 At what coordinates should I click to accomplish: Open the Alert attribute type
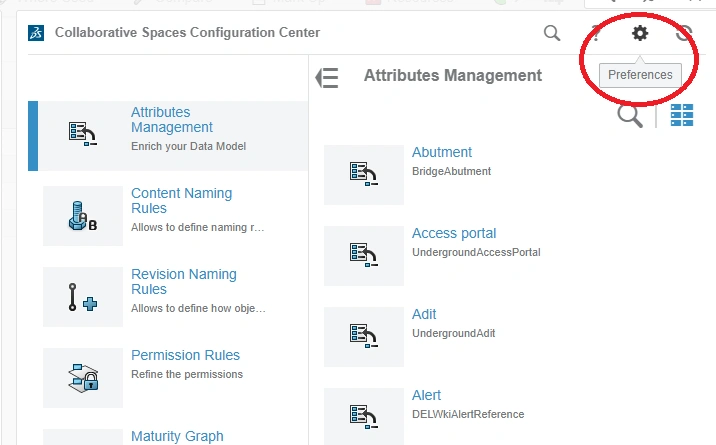pyautogui.click(x=426, y=396)
